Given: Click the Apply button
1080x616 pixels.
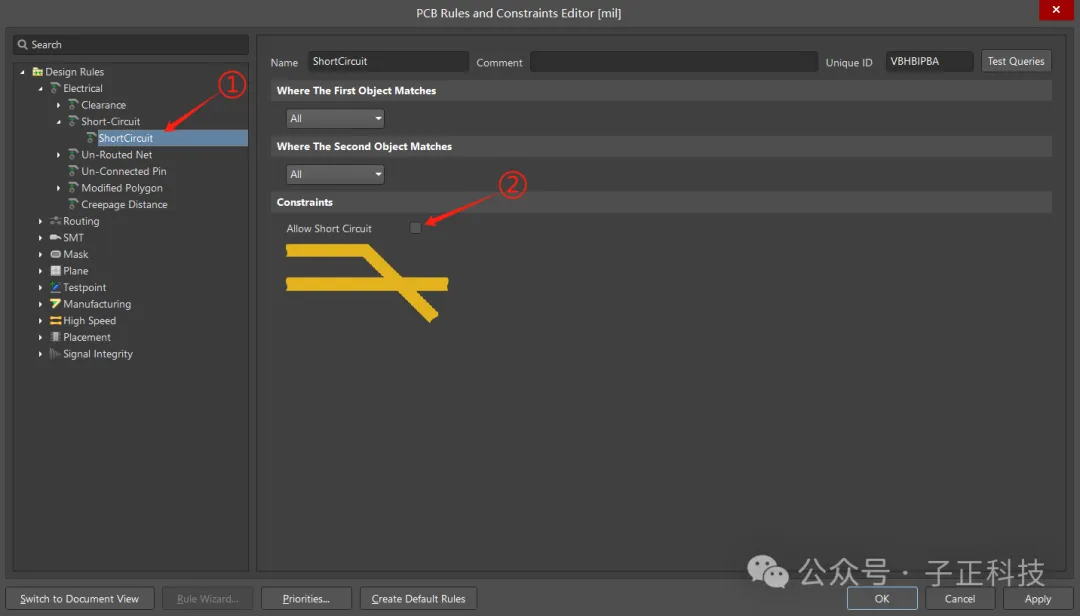Looking at the screenshot, I should point(1037,599).
